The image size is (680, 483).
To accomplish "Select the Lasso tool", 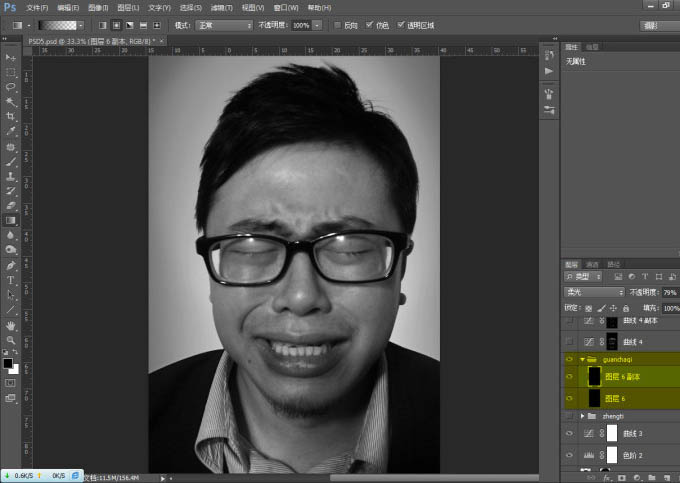I will point(11,87).
